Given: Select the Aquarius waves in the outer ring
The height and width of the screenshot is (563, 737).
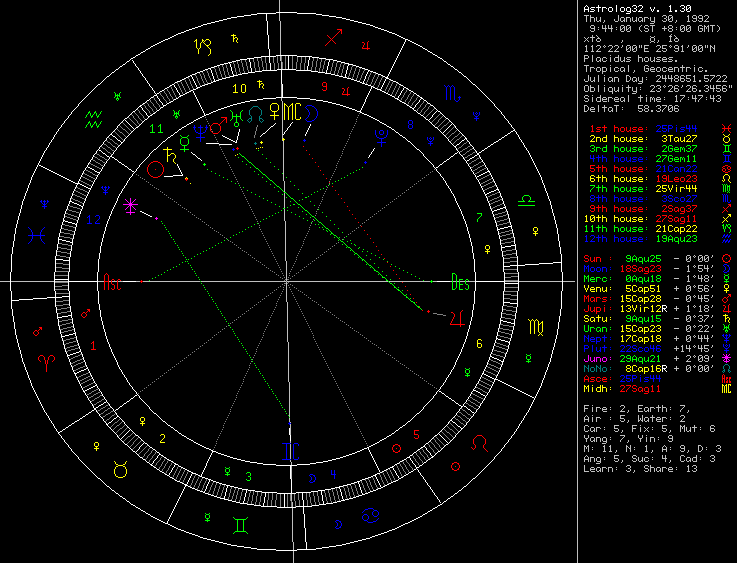Looking at the screenshot, I should (93, 119).
